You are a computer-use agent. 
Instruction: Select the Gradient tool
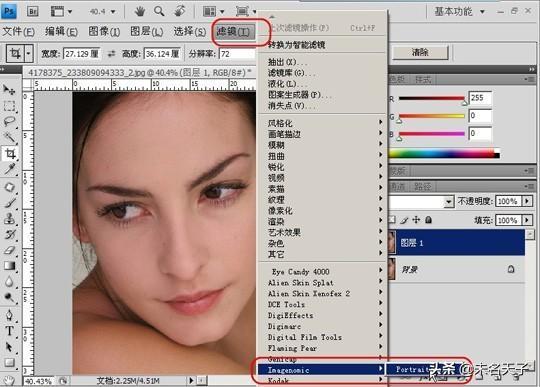point(9,266)
